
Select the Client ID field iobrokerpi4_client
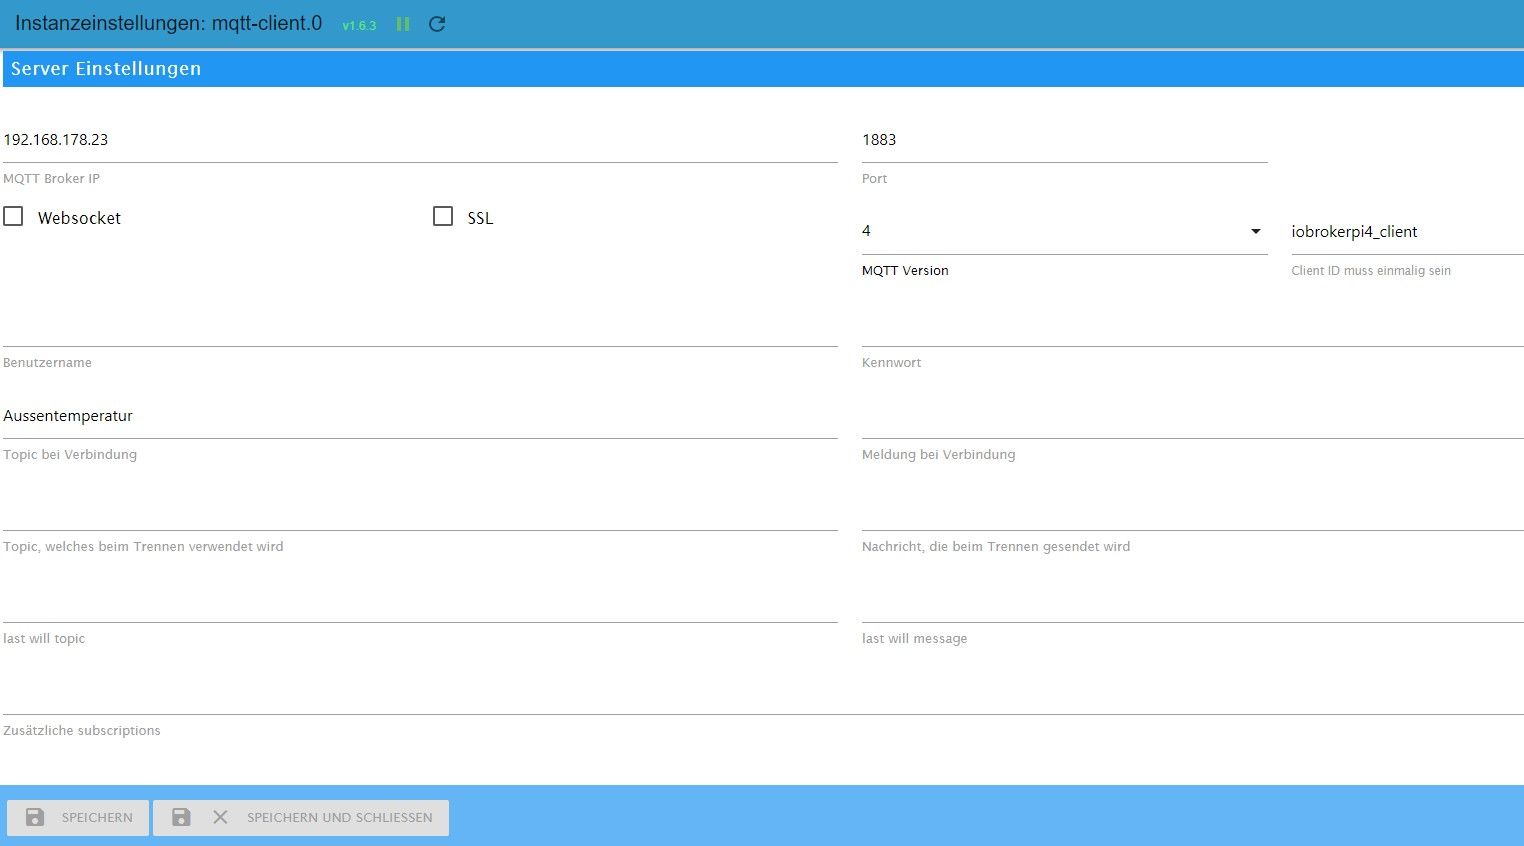point(1400,232)
